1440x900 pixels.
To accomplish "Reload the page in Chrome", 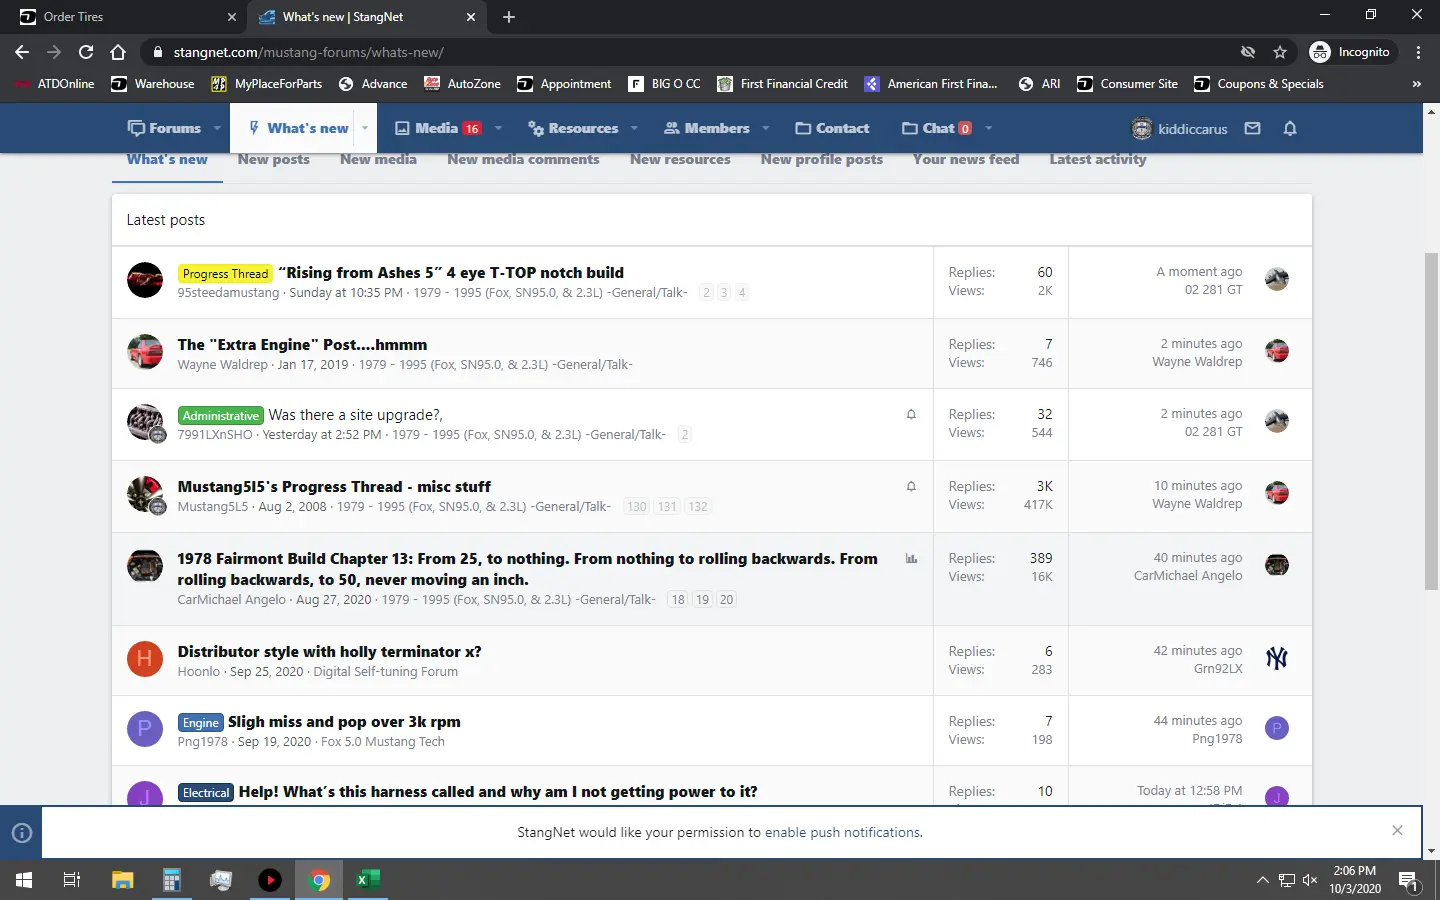I will [x=86, y=52].
